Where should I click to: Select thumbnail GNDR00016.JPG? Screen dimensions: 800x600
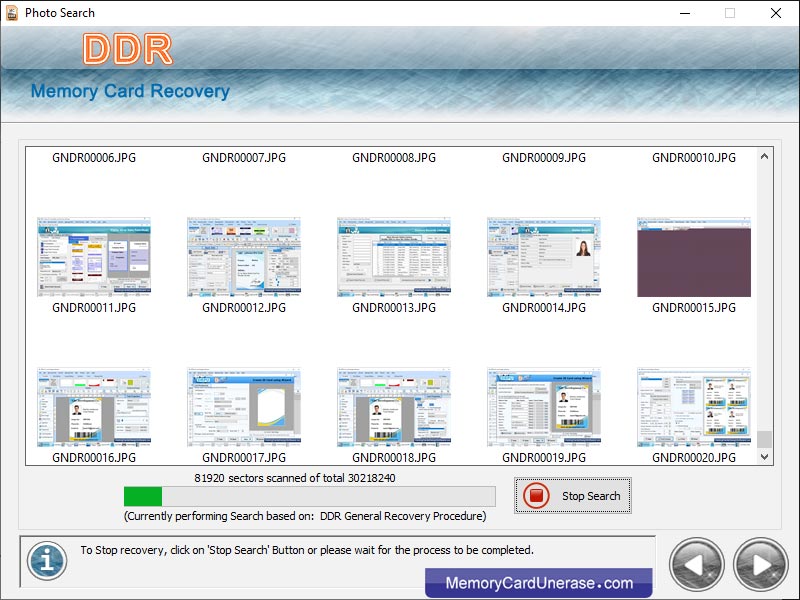94,407
